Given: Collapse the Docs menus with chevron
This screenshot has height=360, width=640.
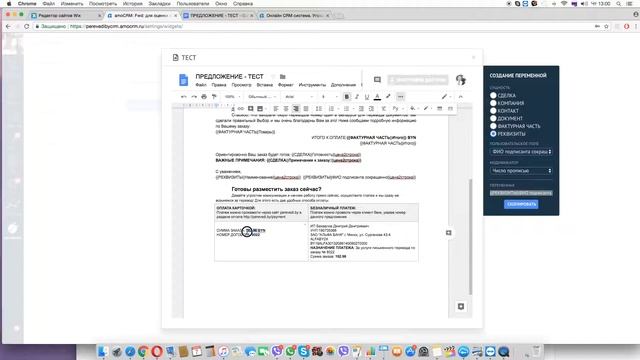Looking at the screenshot, I should tap(460, 97).
